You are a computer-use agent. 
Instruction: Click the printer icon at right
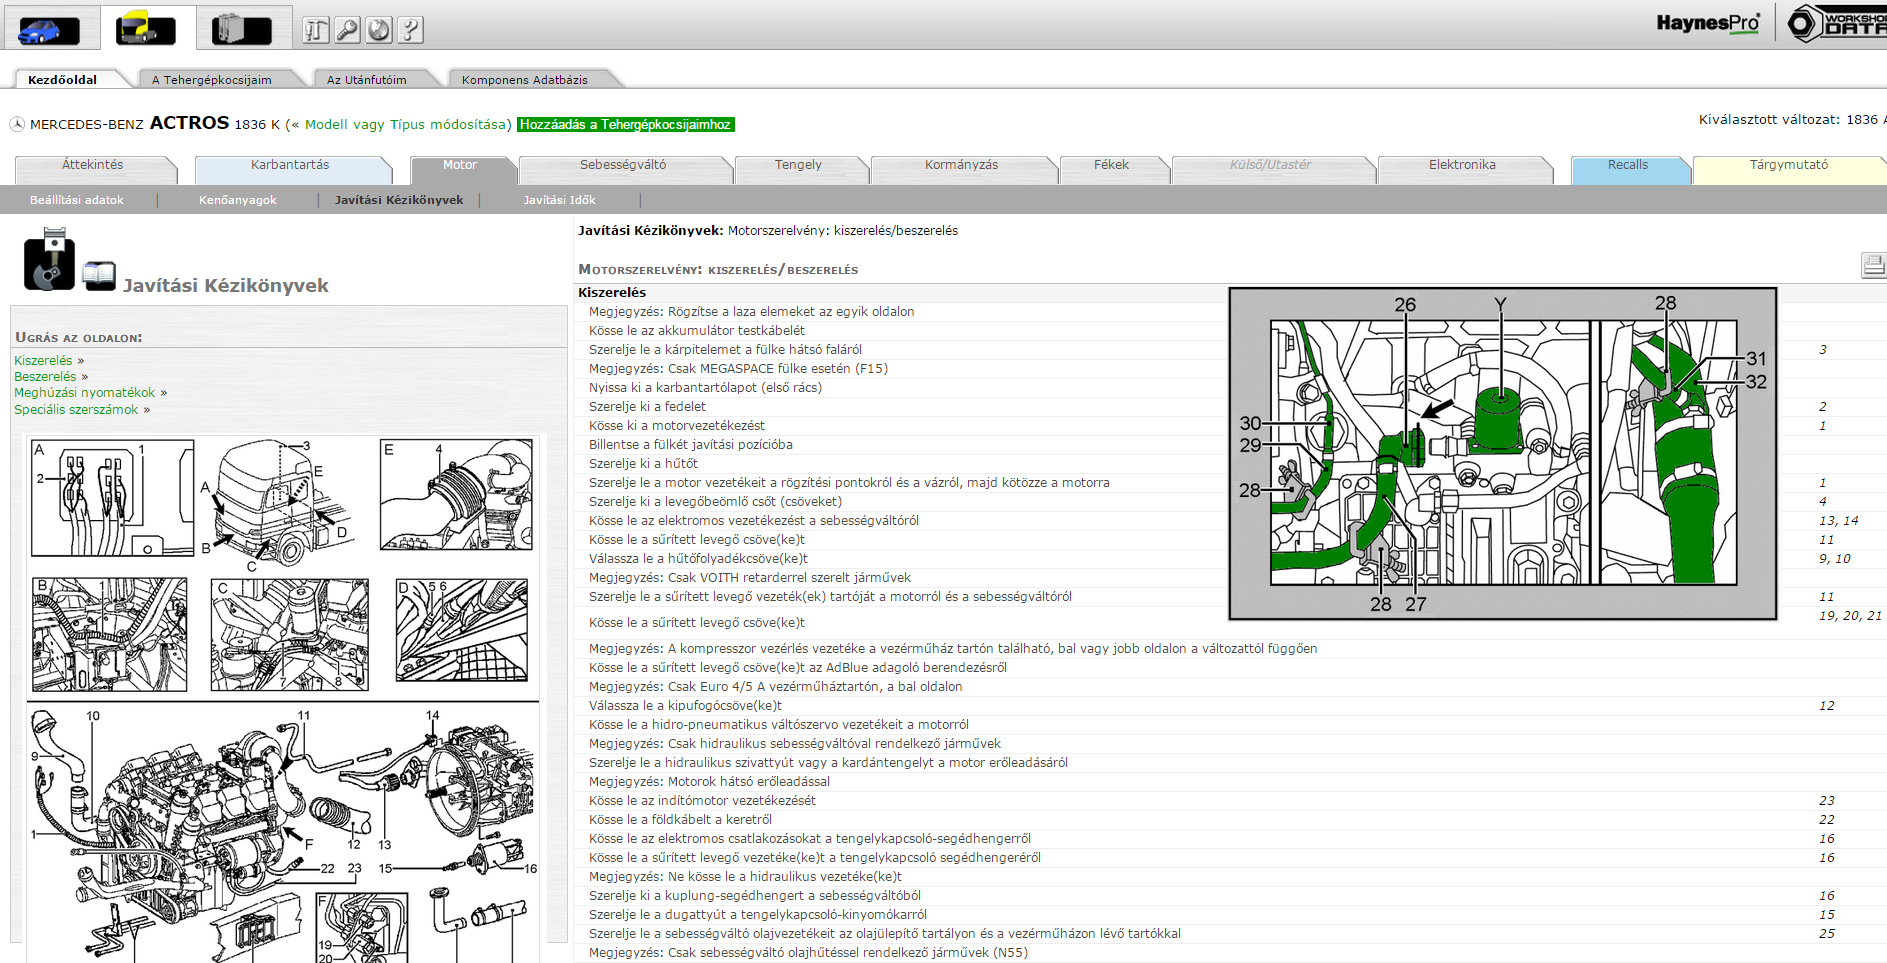click(1872, 265)
